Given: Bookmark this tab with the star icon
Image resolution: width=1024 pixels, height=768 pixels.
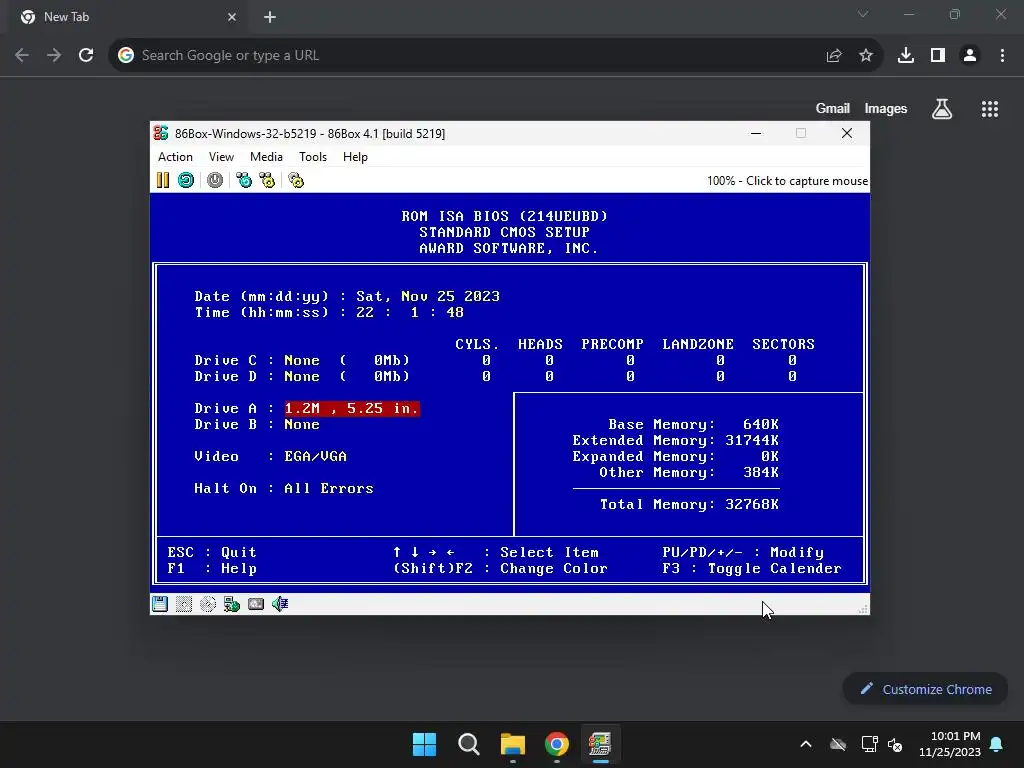Looking at the screenshot, I should pyautogui.click(x=866, y=56).
